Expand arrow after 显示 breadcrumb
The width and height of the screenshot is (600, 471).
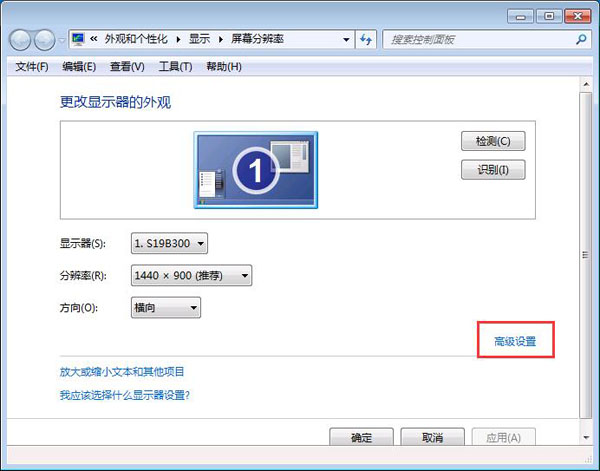click(221, 39)
